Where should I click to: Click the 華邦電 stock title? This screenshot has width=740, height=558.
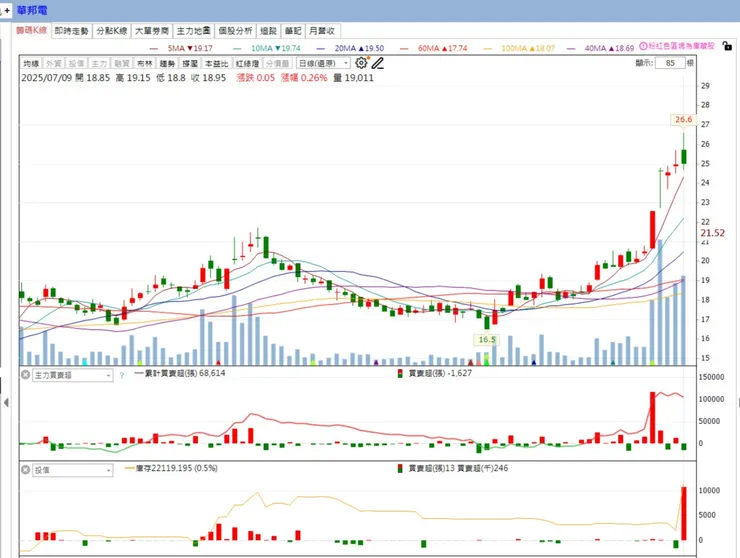(x=32, y=10)
